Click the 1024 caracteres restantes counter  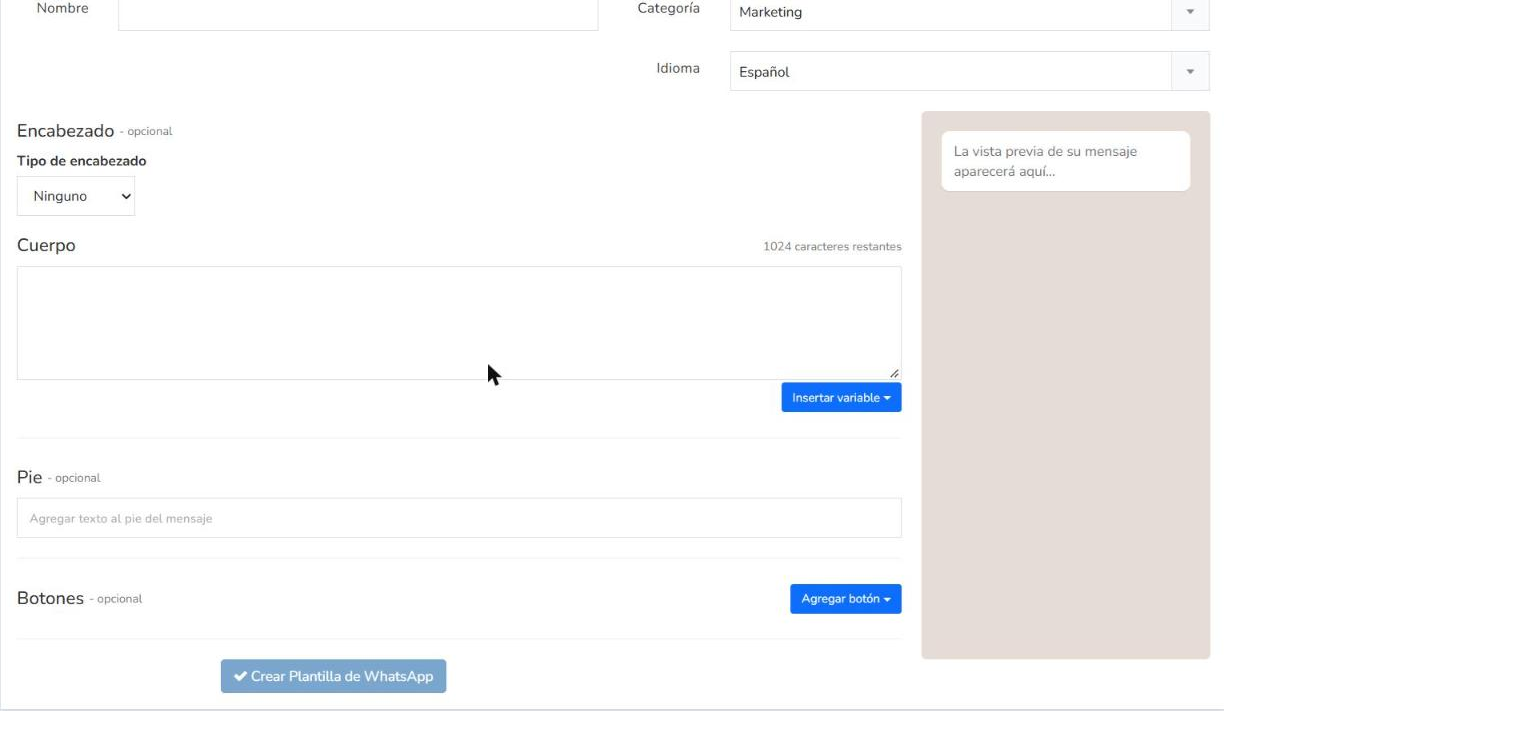tap(832, 246)
